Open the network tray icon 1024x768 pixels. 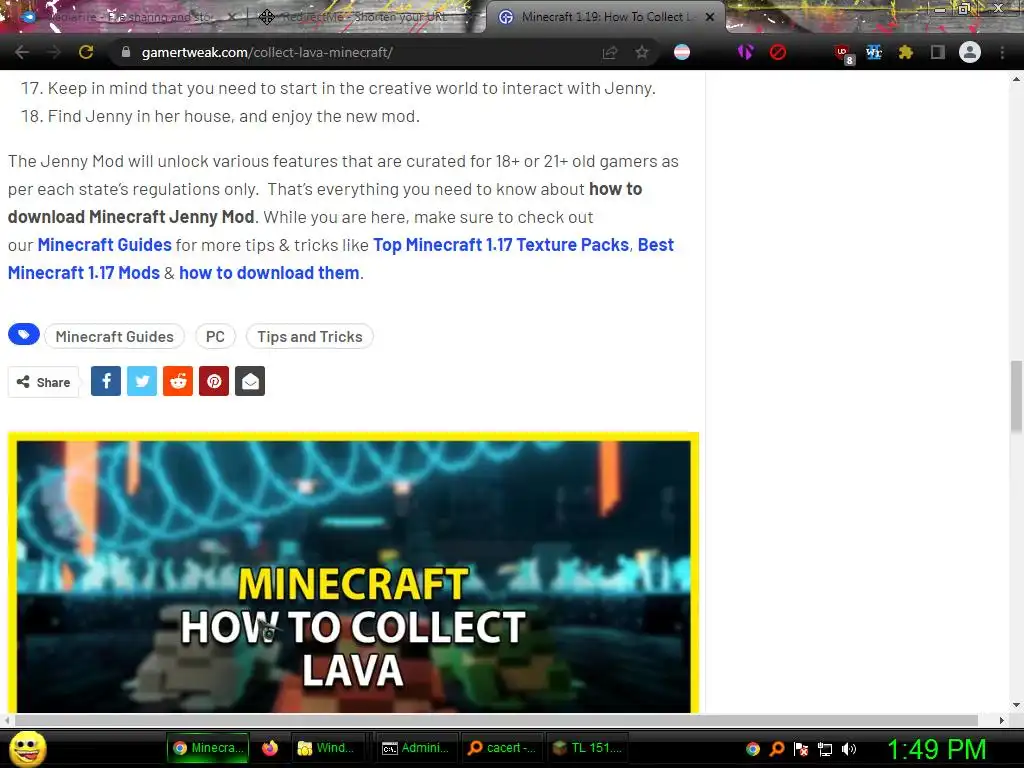pyautogui.click(x=825, y=749)
